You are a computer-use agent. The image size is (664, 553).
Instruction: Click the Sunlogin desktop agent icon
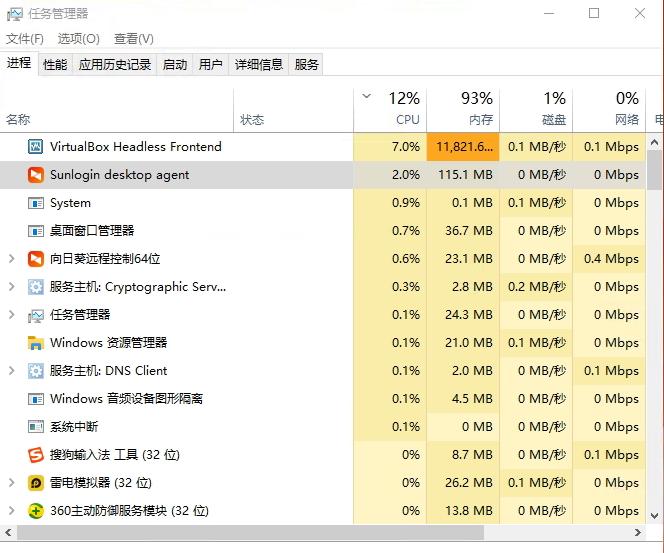pos(36,175)
